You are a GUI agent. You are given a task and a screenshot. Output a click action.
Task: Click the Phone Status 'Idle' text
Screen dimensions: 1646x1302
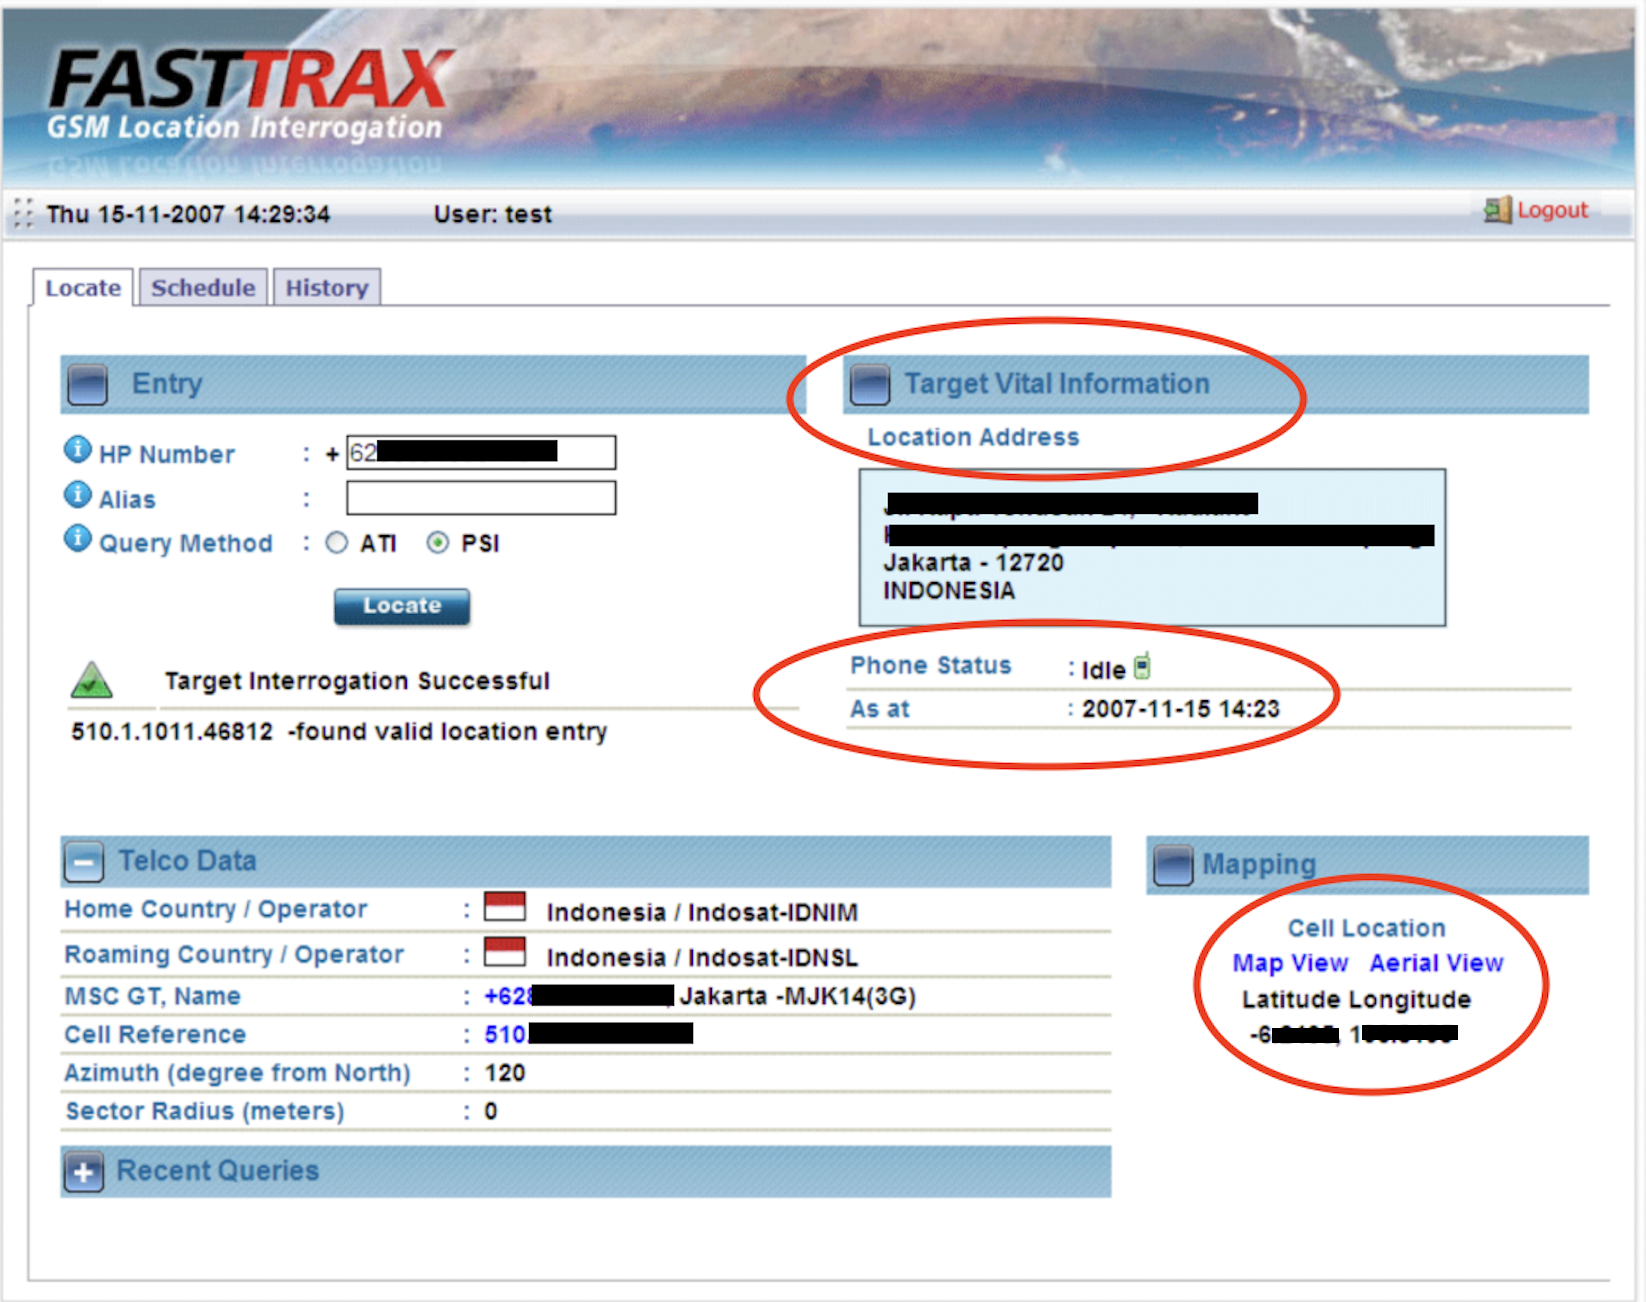[x=1103, y=670]
